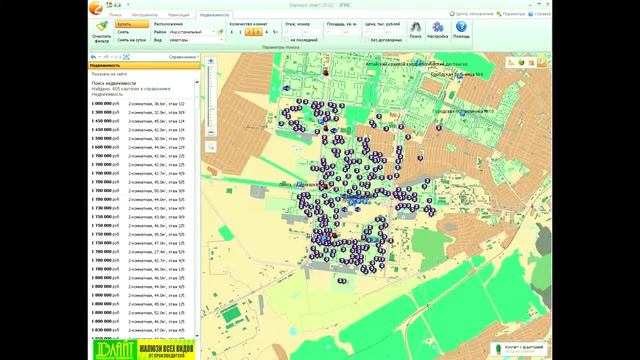Go forward with the grey arrow in the directory panel

tap(106, 57)
